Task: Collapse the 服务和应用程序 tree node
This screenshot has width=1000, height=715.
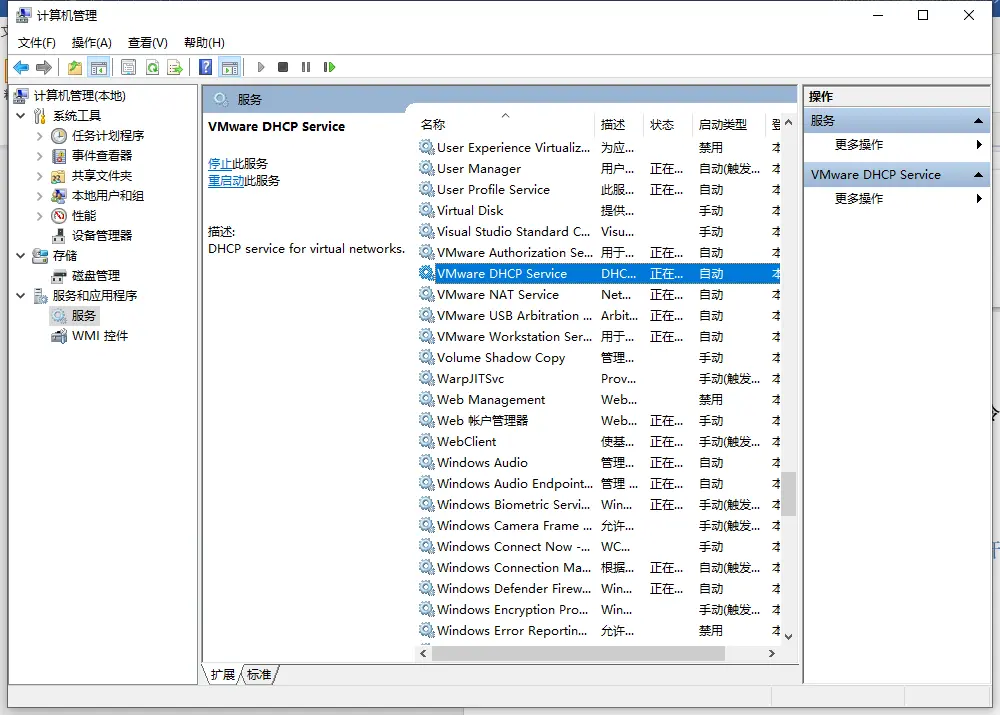Action: tap(20, 295)
